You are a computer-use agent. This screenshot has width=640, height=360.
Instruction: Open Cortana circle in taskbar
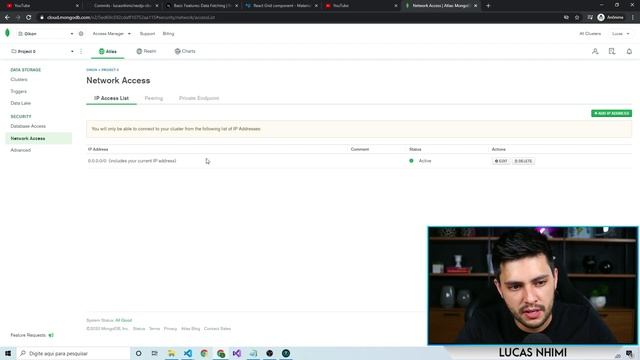(138, 353)
